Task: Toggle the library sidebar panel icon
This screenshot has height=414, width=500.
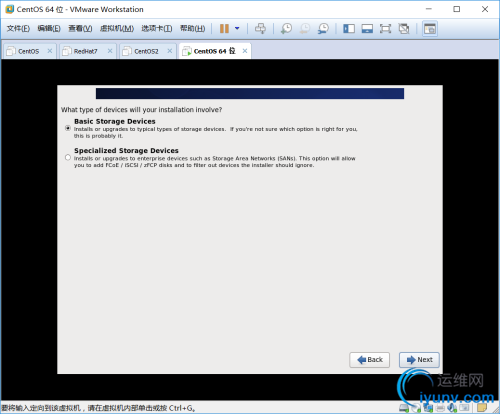Action: (349, 29)
